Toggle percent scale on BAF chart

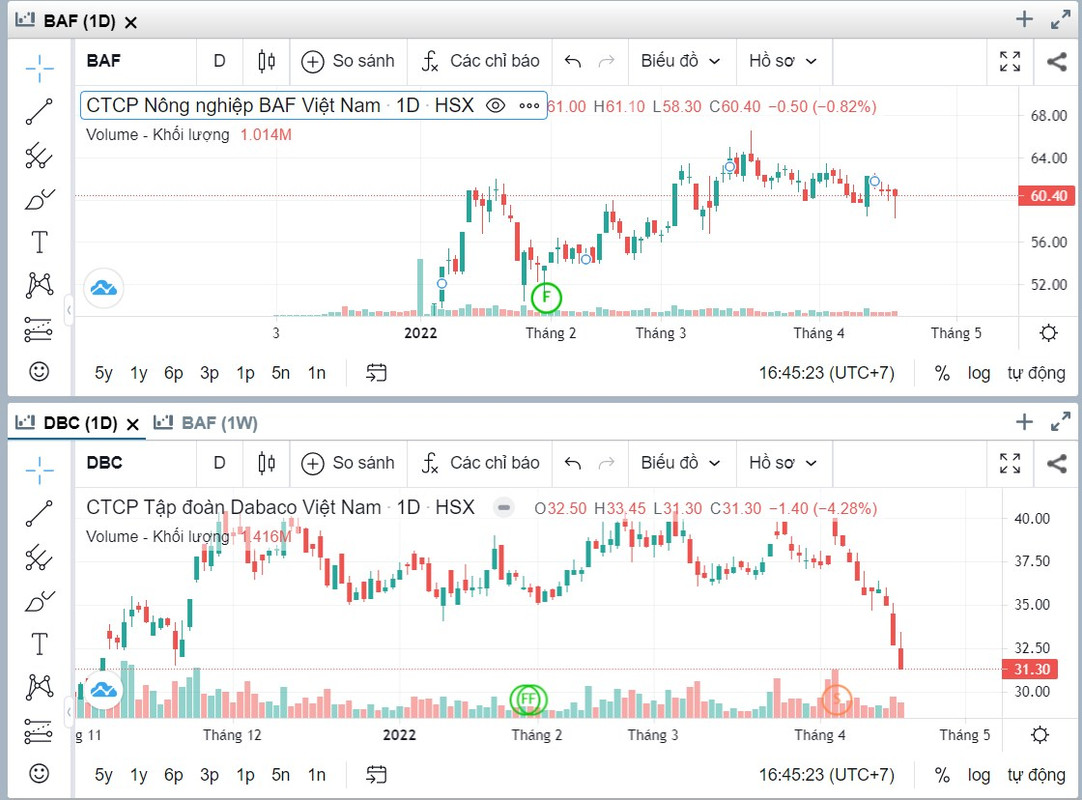[942, 373]
